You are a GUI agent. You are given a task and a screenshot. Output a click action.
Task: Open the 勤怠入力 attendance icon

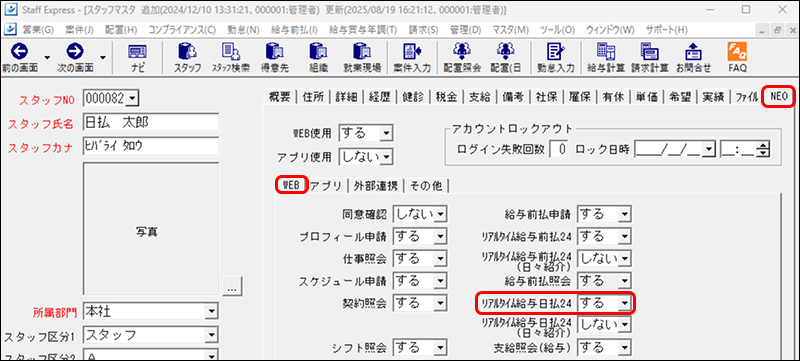pyautogui.click(x=555, y=51)
